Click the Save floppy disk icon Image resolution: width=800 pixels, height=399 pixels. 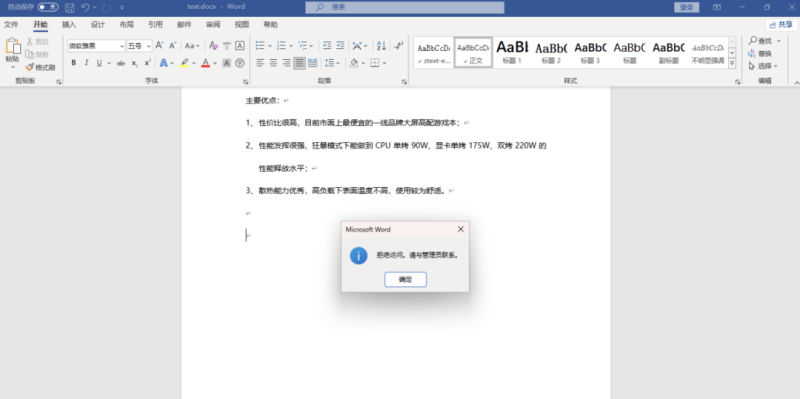[70, 7]
